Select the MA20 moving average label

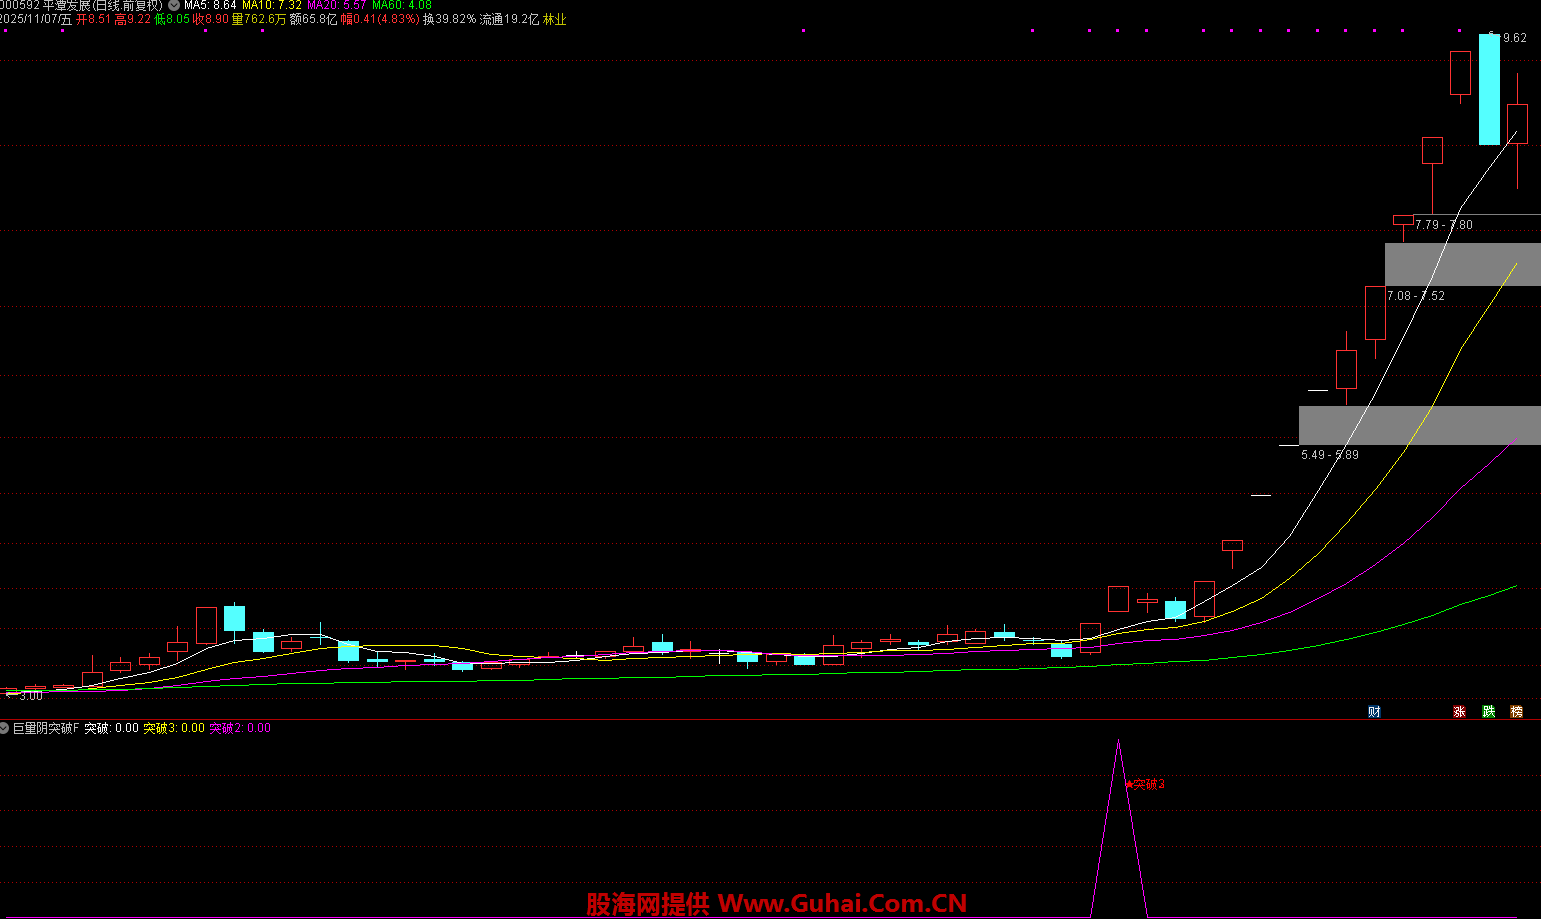pyautogui.click(x=336, y=5)
